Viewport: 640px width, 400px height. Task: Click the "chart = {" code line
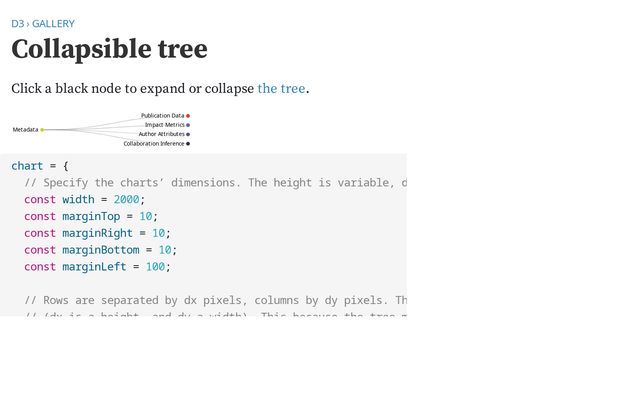(x=40, y=166)
